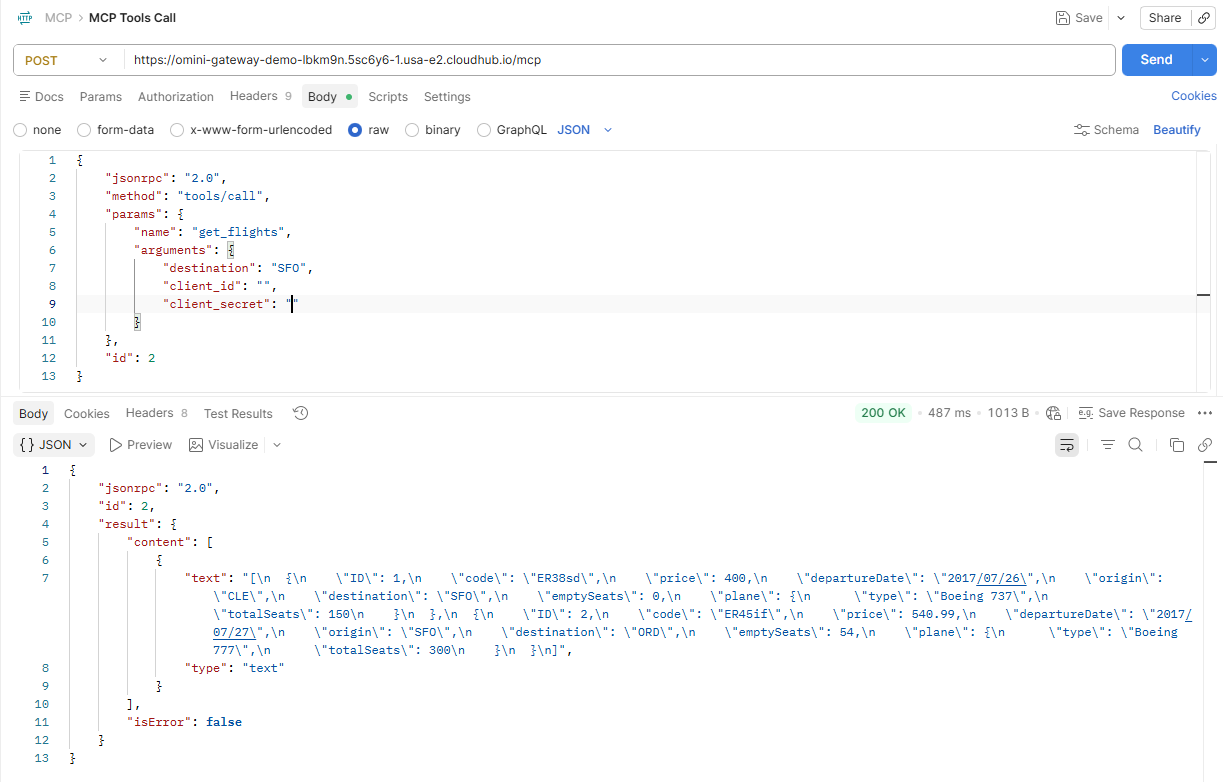
Task: Select the response Body tab
Action: coord(33,413)
